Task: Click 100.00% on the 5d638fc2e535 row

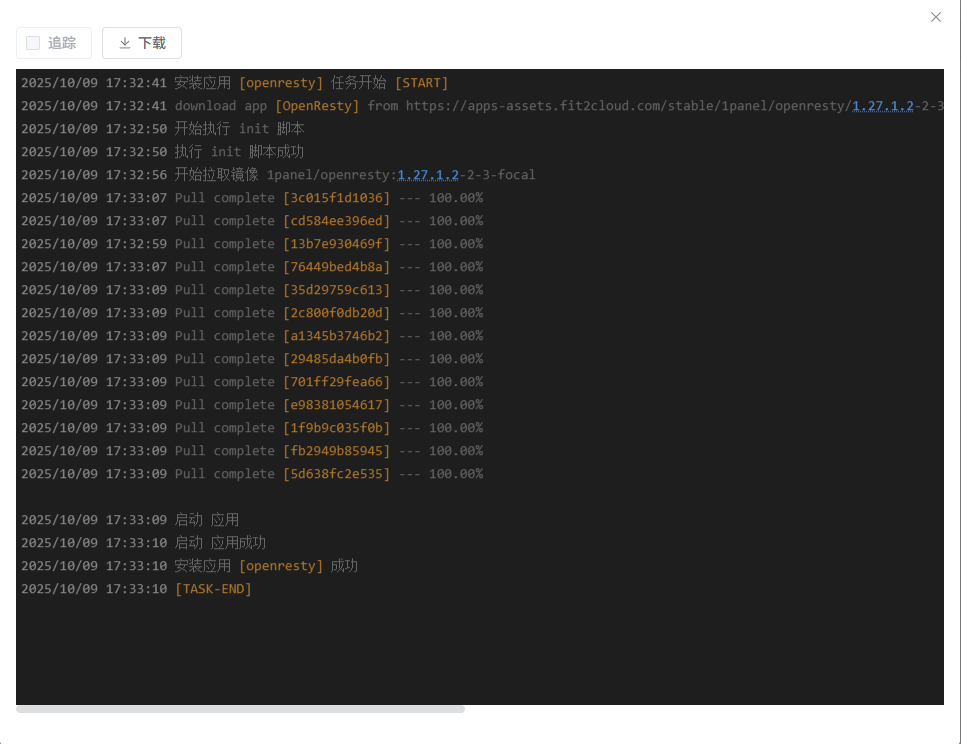Action: 456,474
